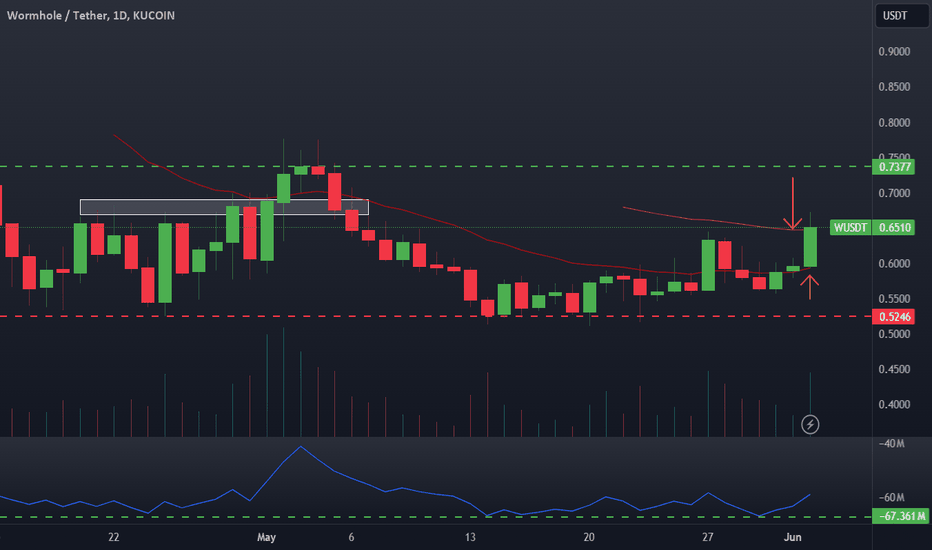Click the -60 M indicator axis label
Viewport: 932px width, 550px height.
click(892, 497)
